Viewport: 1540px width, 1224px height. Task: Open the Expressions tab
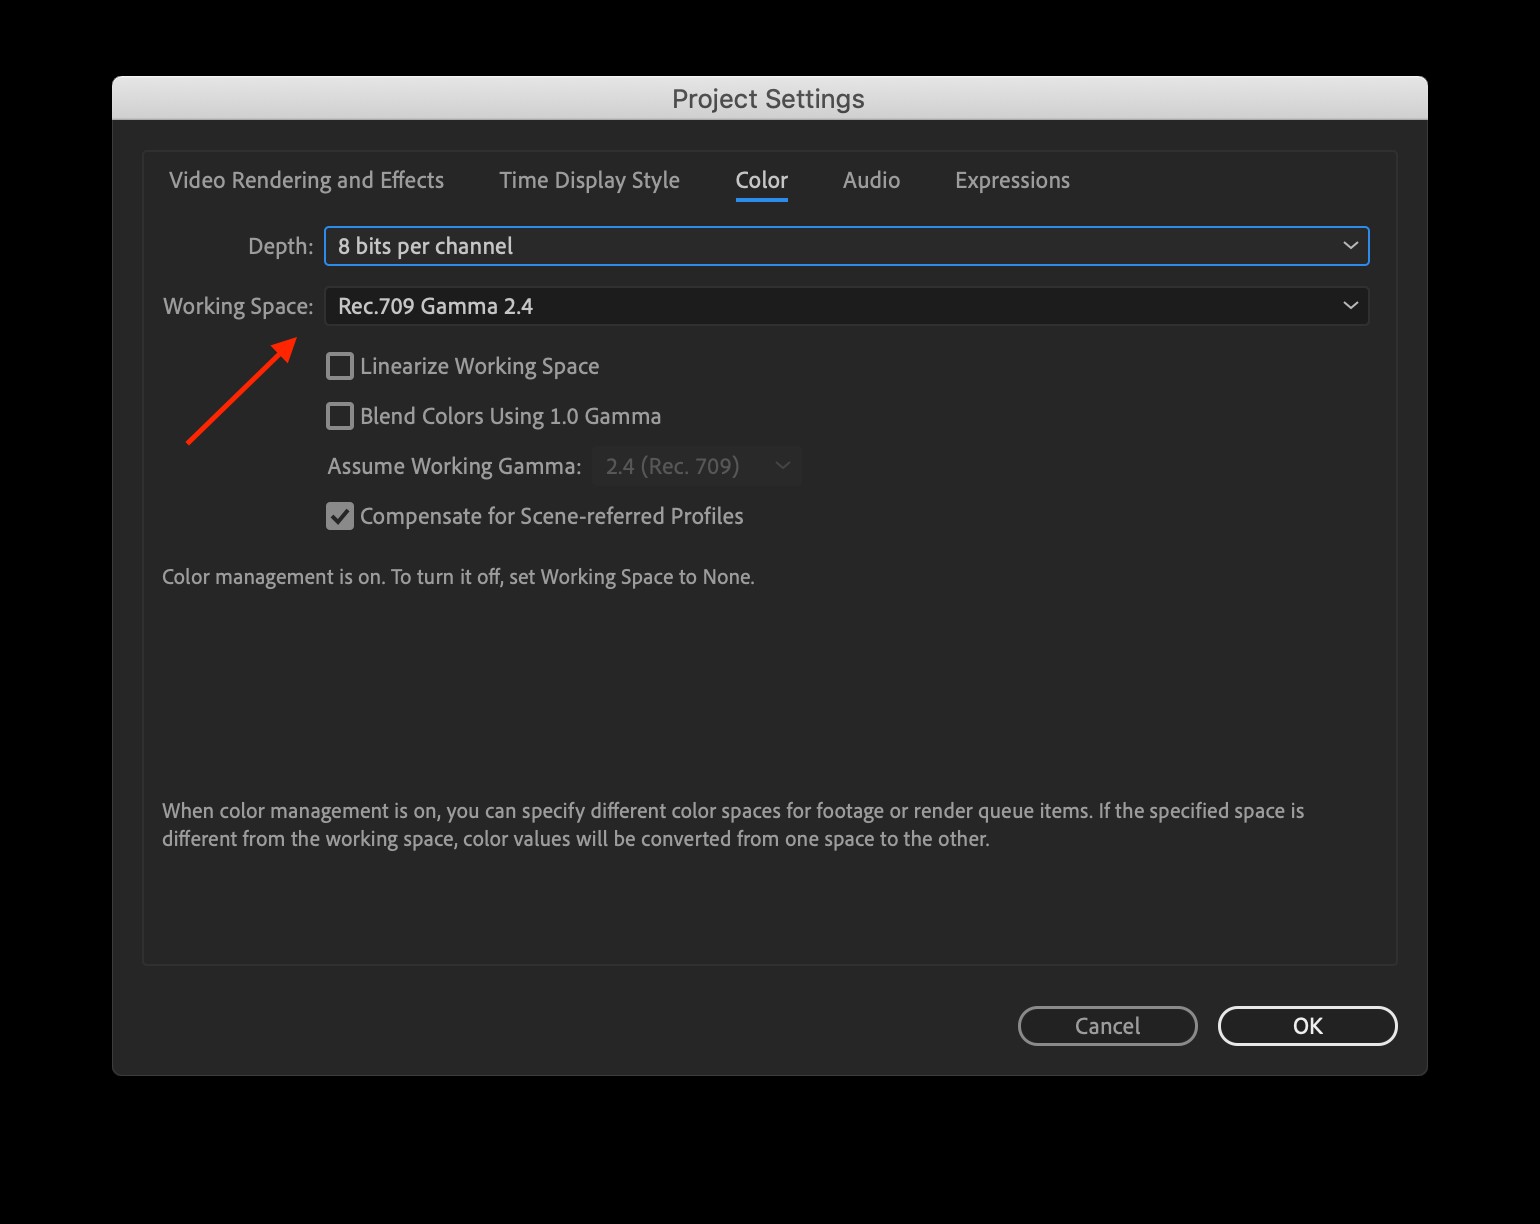click(x=1012, y=180)
